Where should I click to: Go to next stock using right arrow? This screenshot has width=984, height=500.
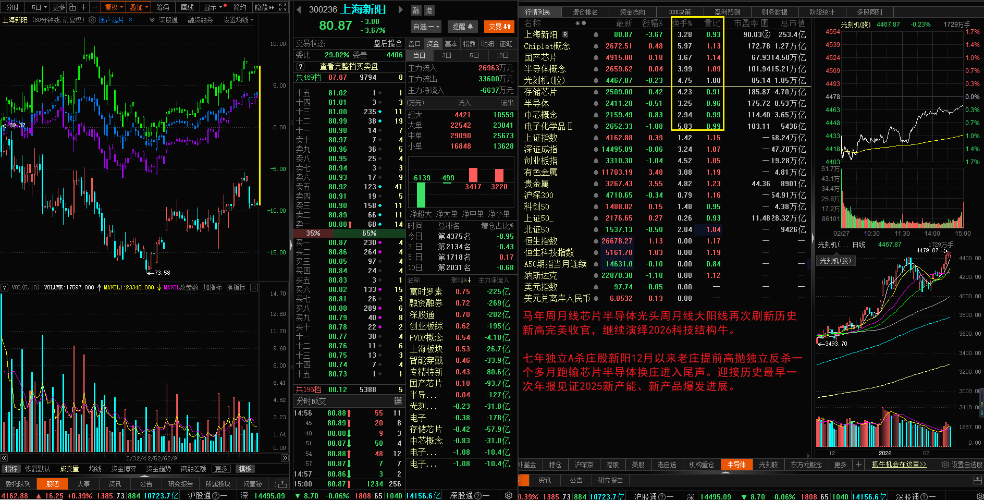[x=400, y=10]
